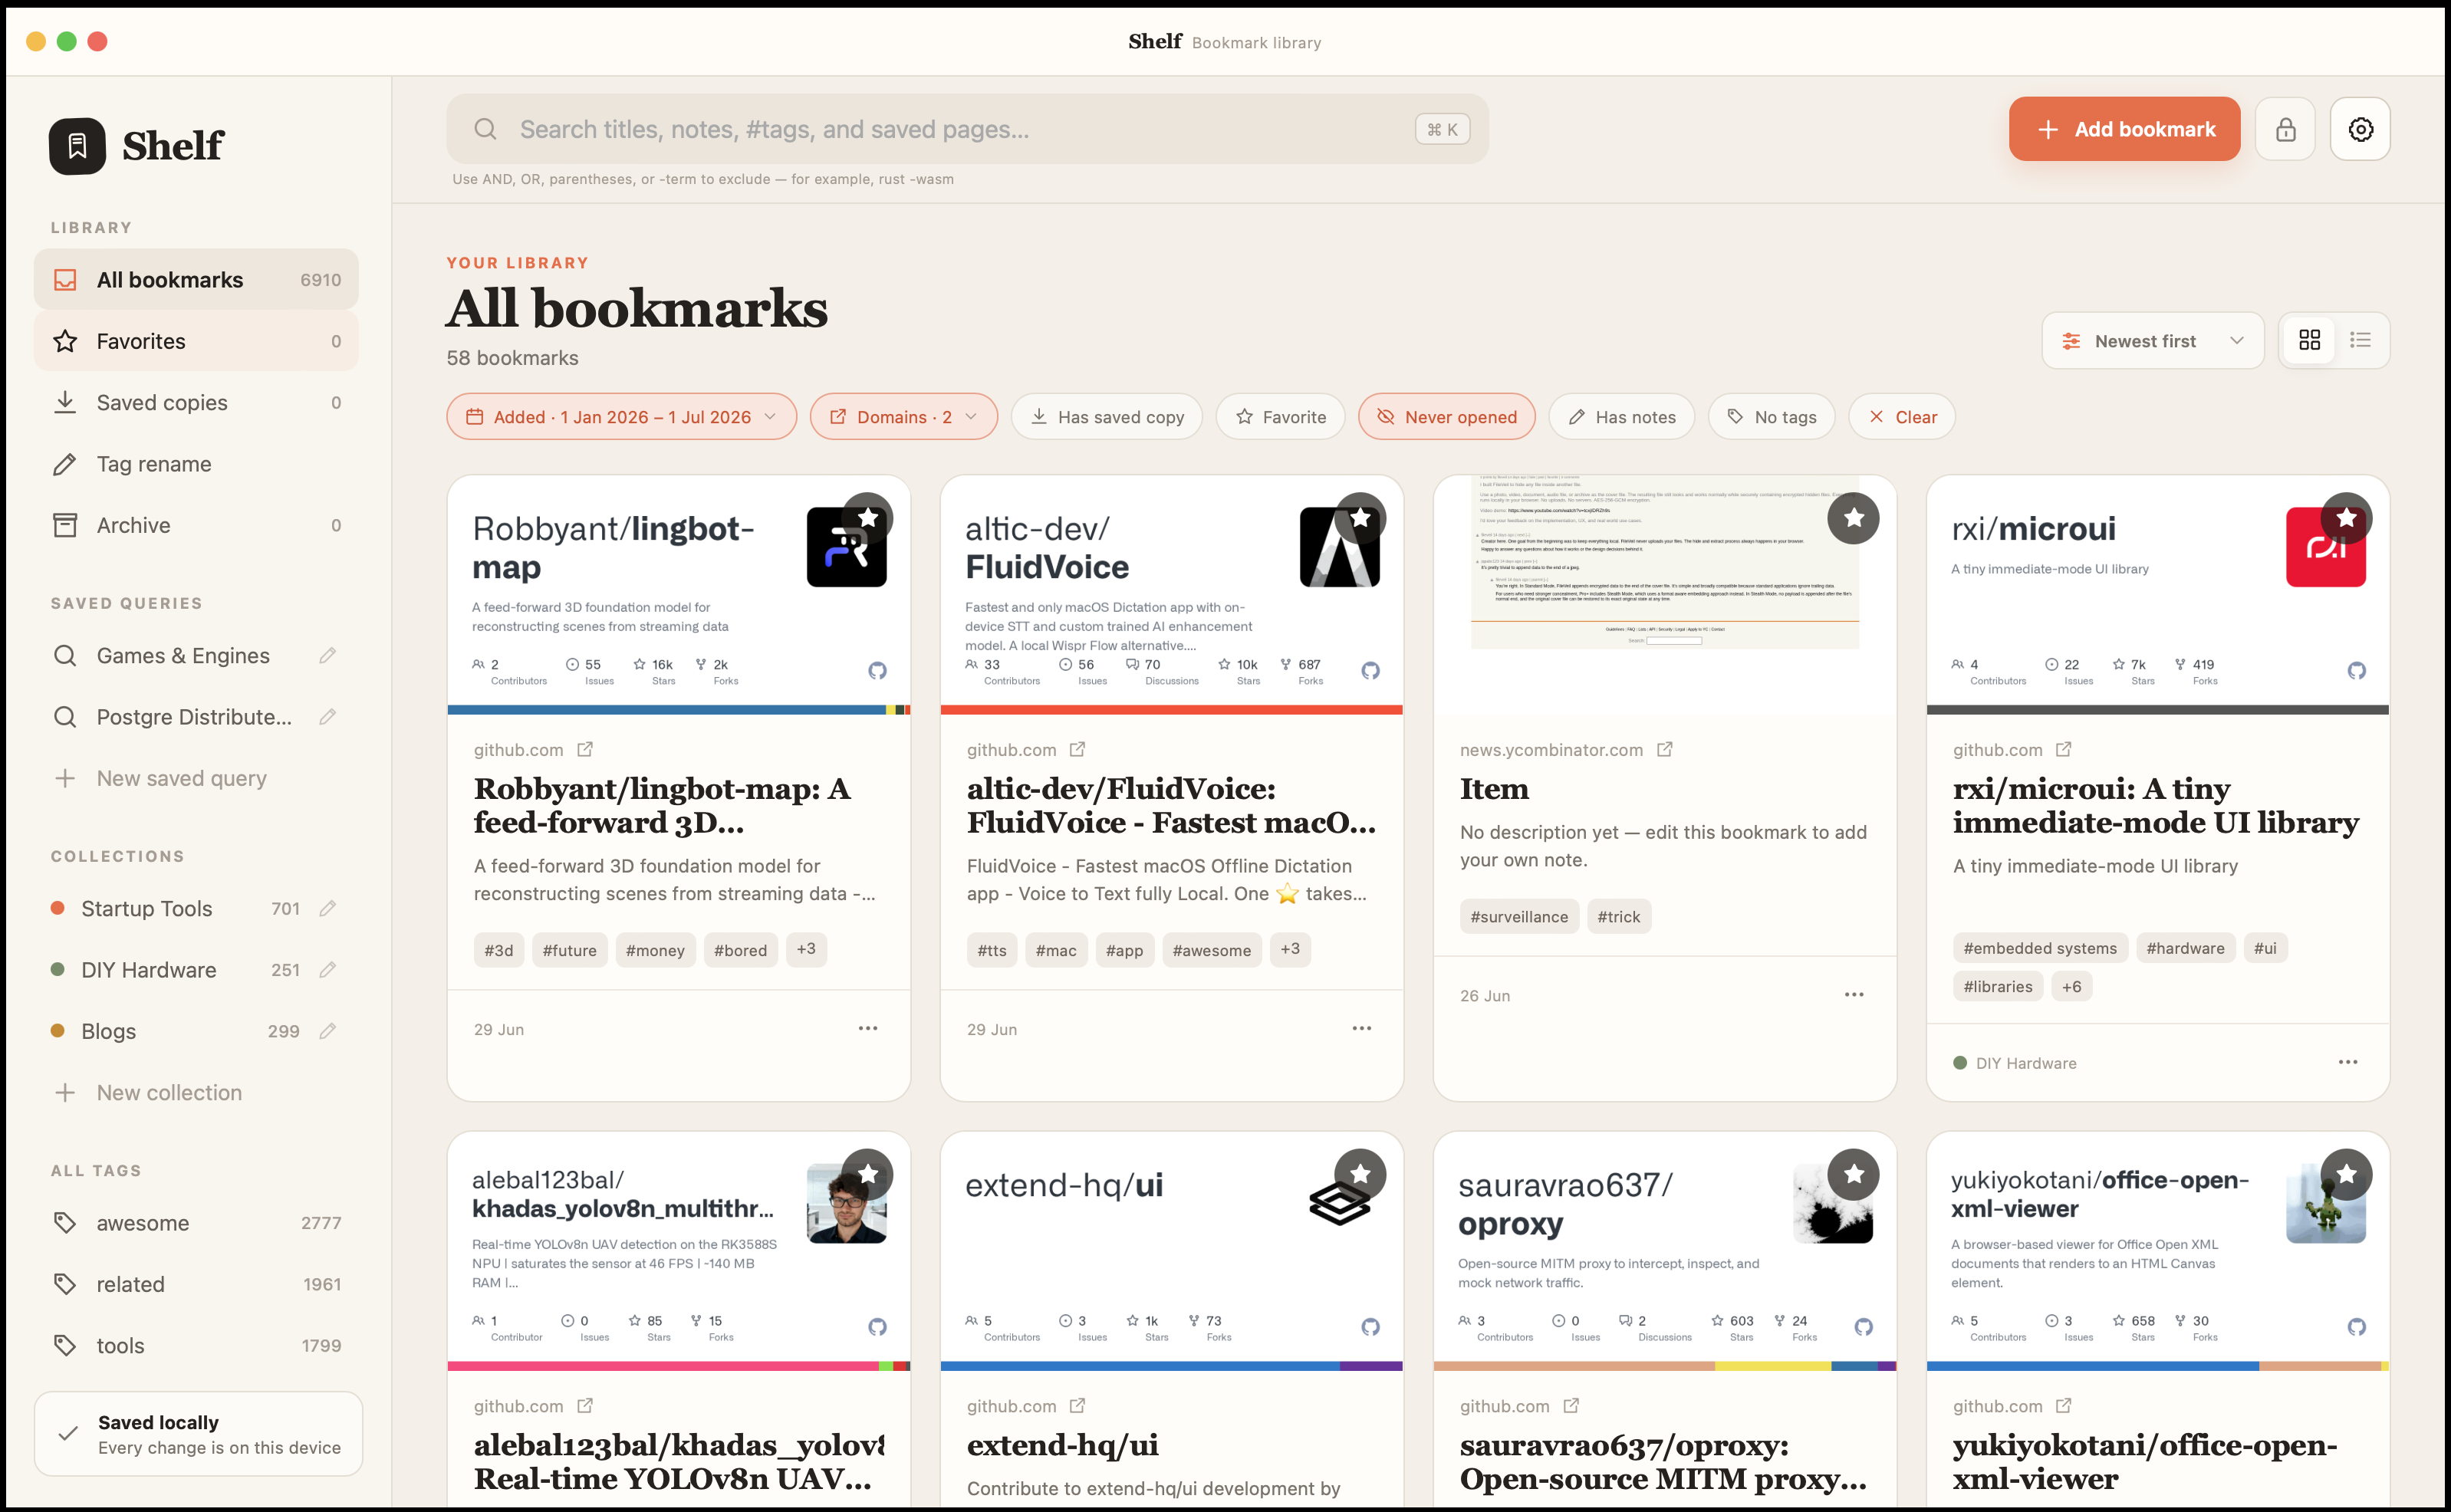The image size is (2451, 1512).
Task: Open Favorites in the sidebar
Action: pyautogui.click(x=196, y=341)
